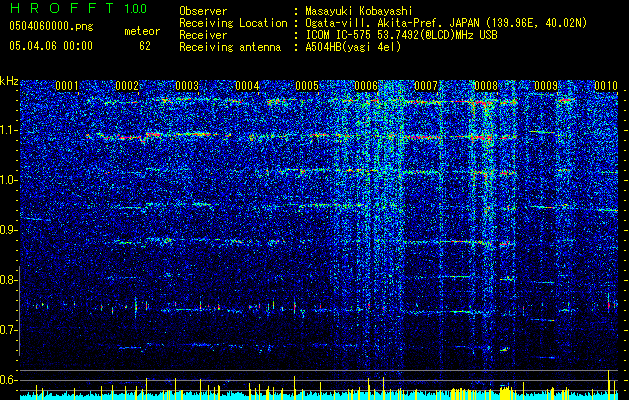
Task: Click the antenna text A504HB(yagi 4el)
Action: click(353, 47)
